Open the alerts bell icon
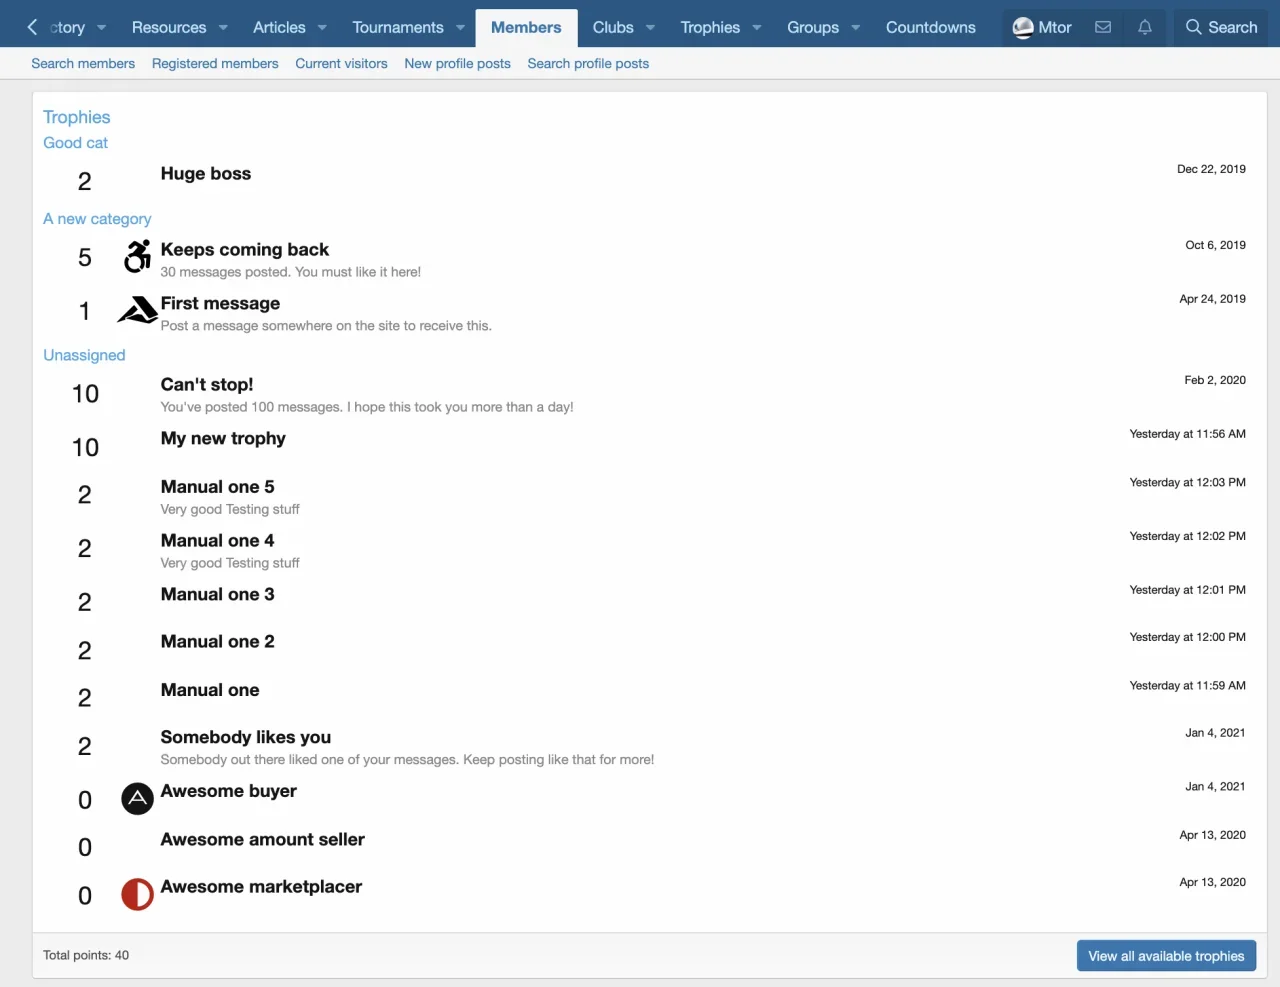The image size is (1280, 987). click(1145, 27)
